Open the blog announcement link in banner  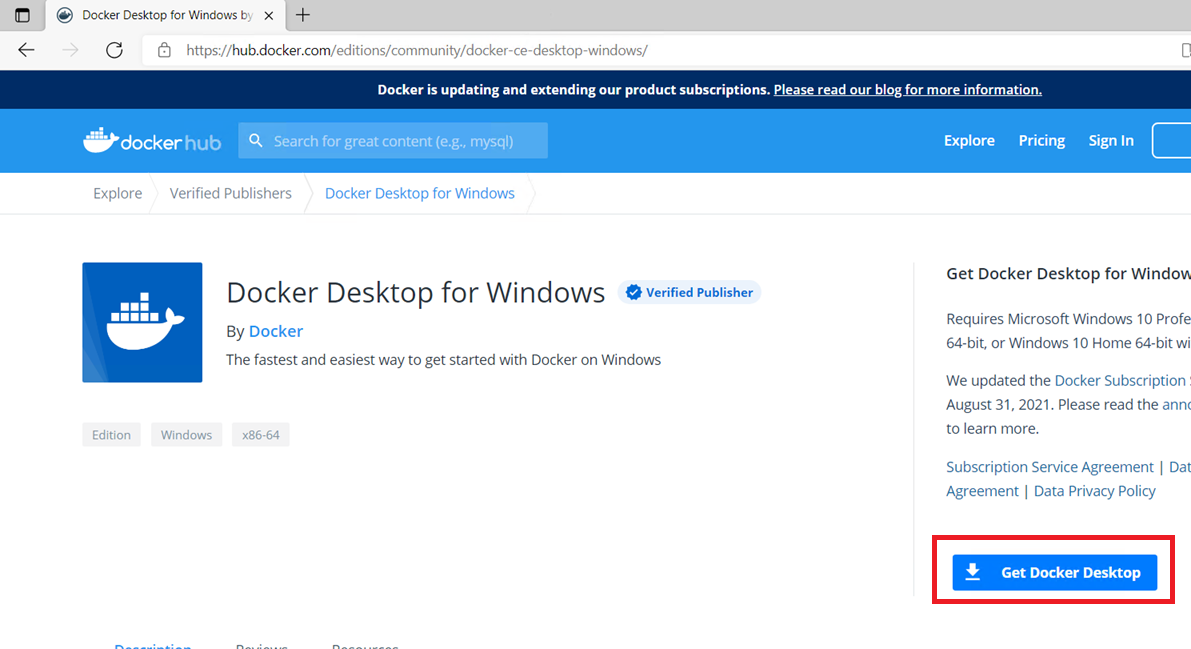908,90
